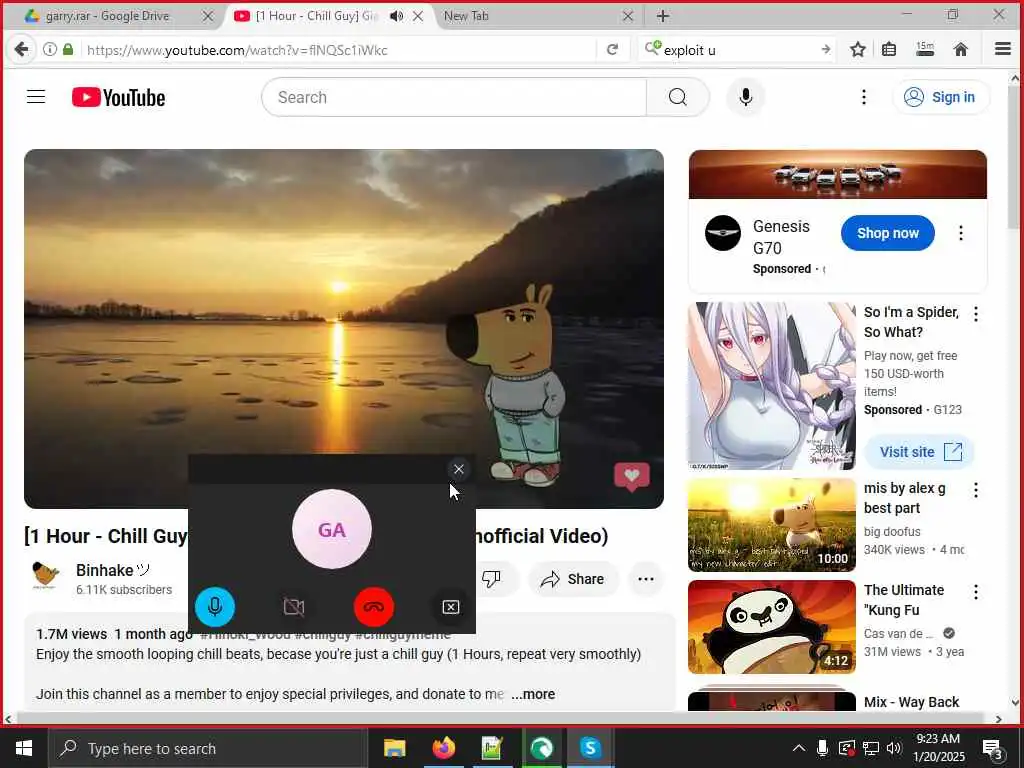1024x768 pixels.
Task: Click the green padlock security icon
Action: (68, 50)
